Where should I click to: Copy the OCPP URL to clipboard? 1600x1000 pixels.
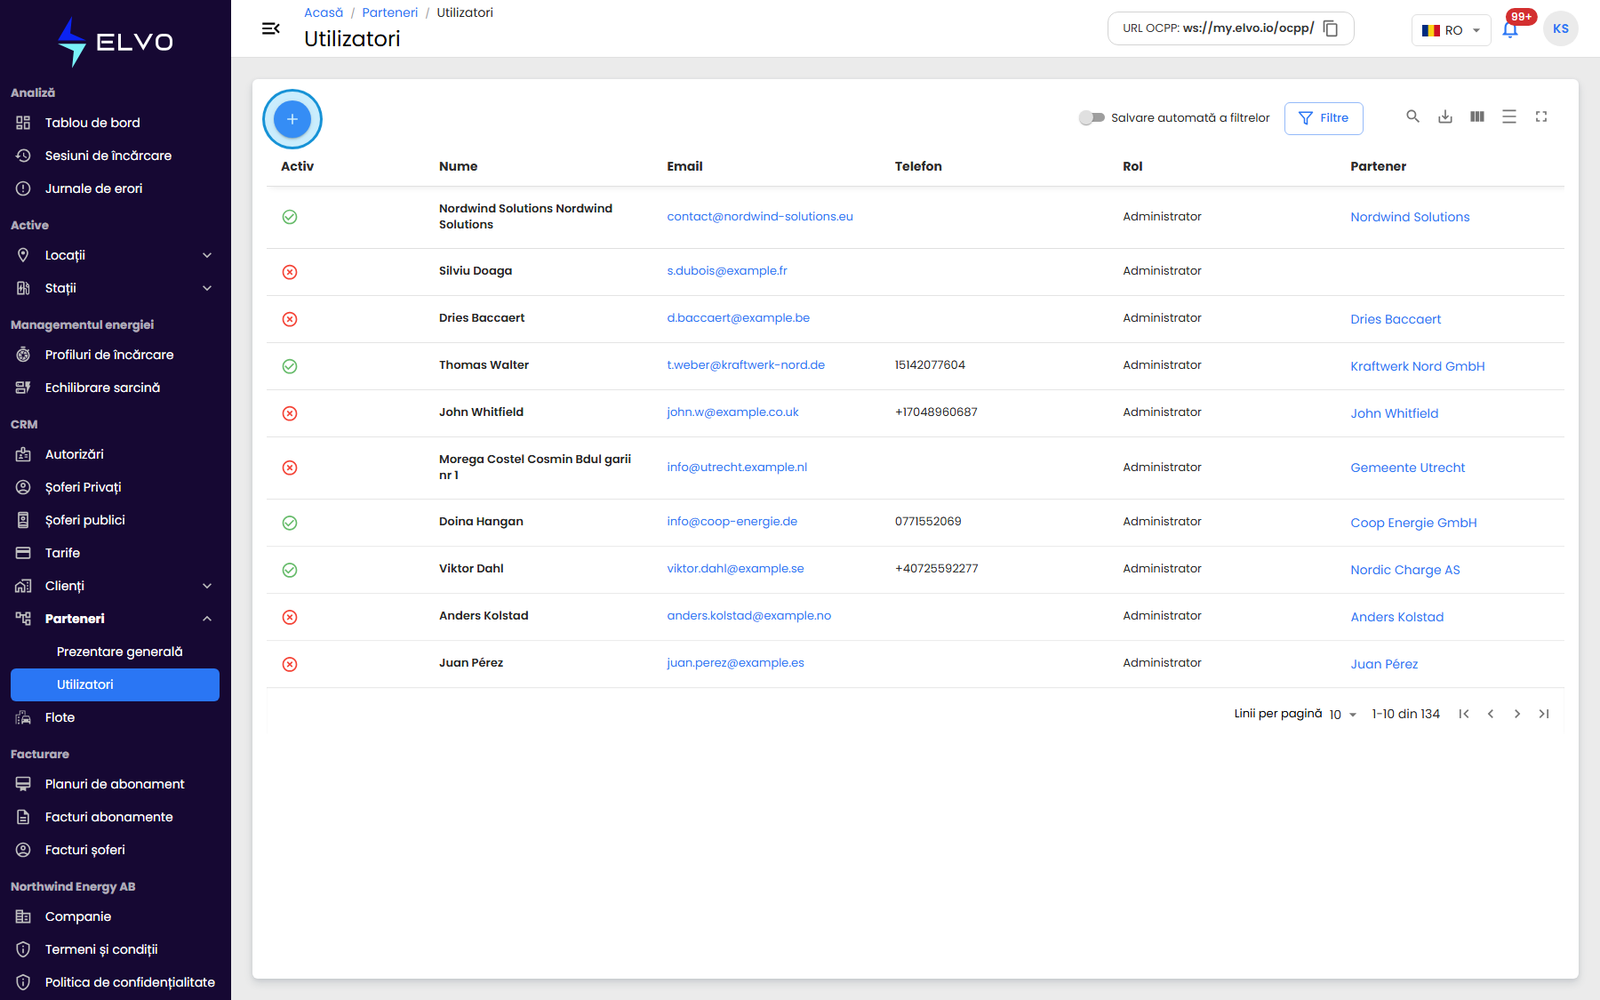tap(1331, 28)
